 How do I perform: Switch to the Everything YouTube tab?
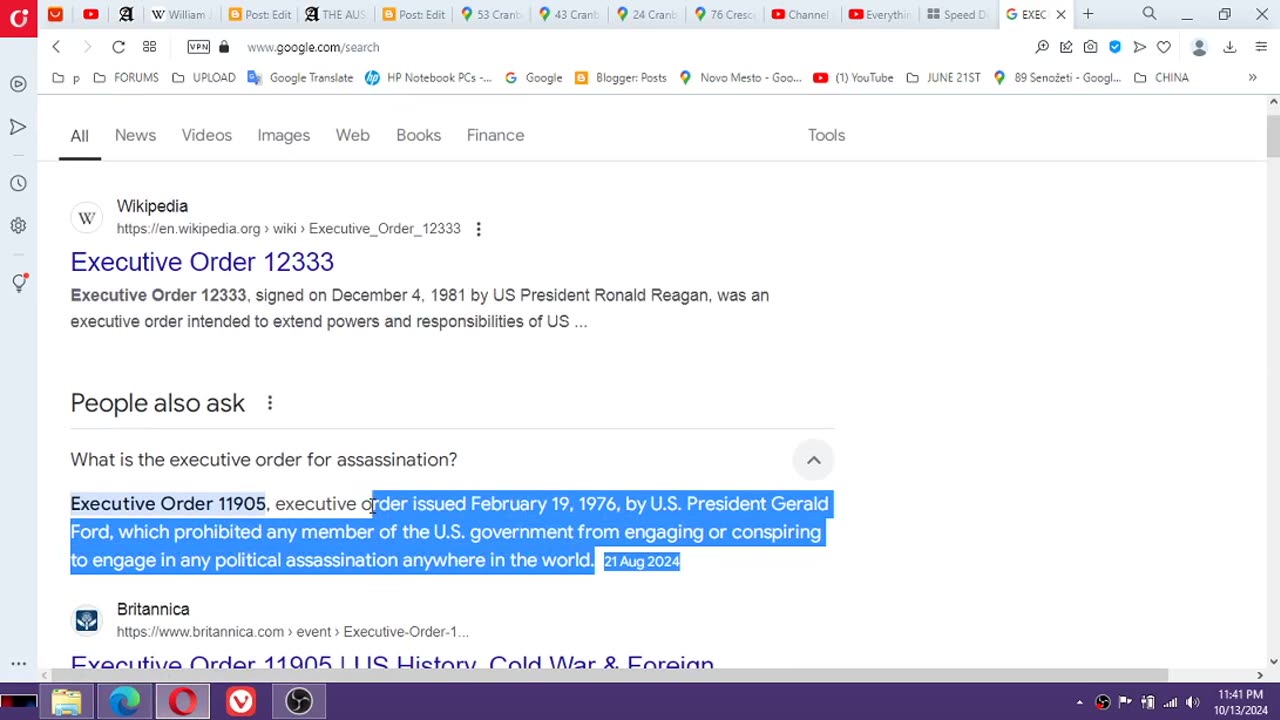coord(879,14)
